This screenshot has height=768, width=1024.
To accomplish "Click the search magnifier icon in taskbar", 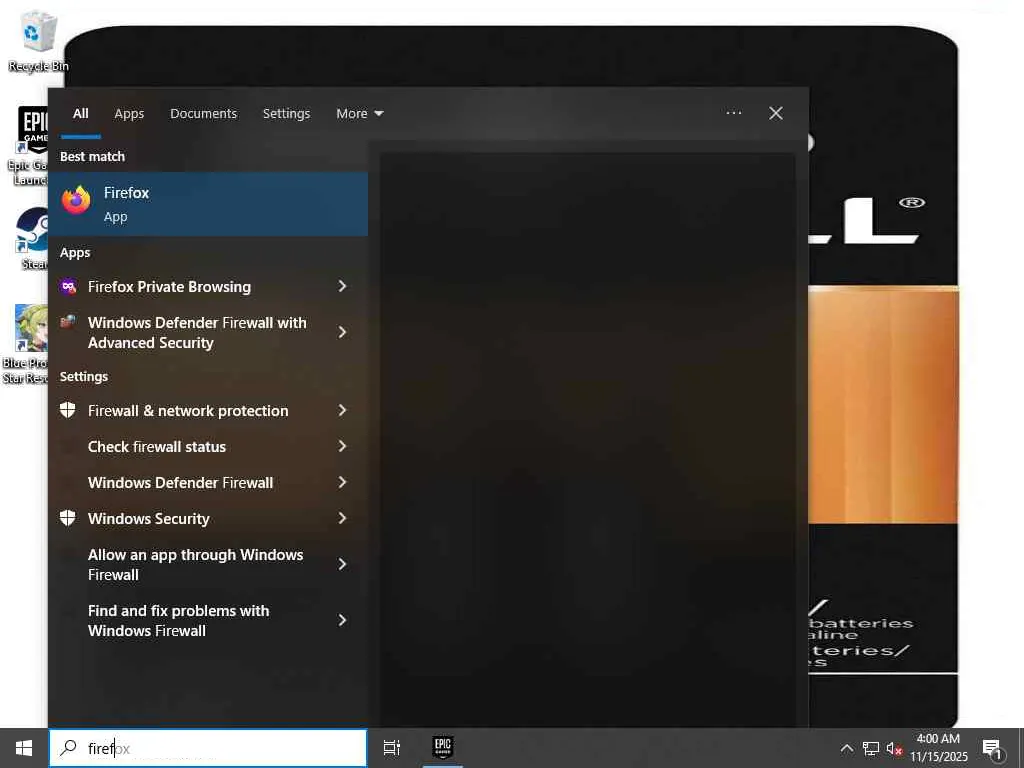I will (68, 748).
